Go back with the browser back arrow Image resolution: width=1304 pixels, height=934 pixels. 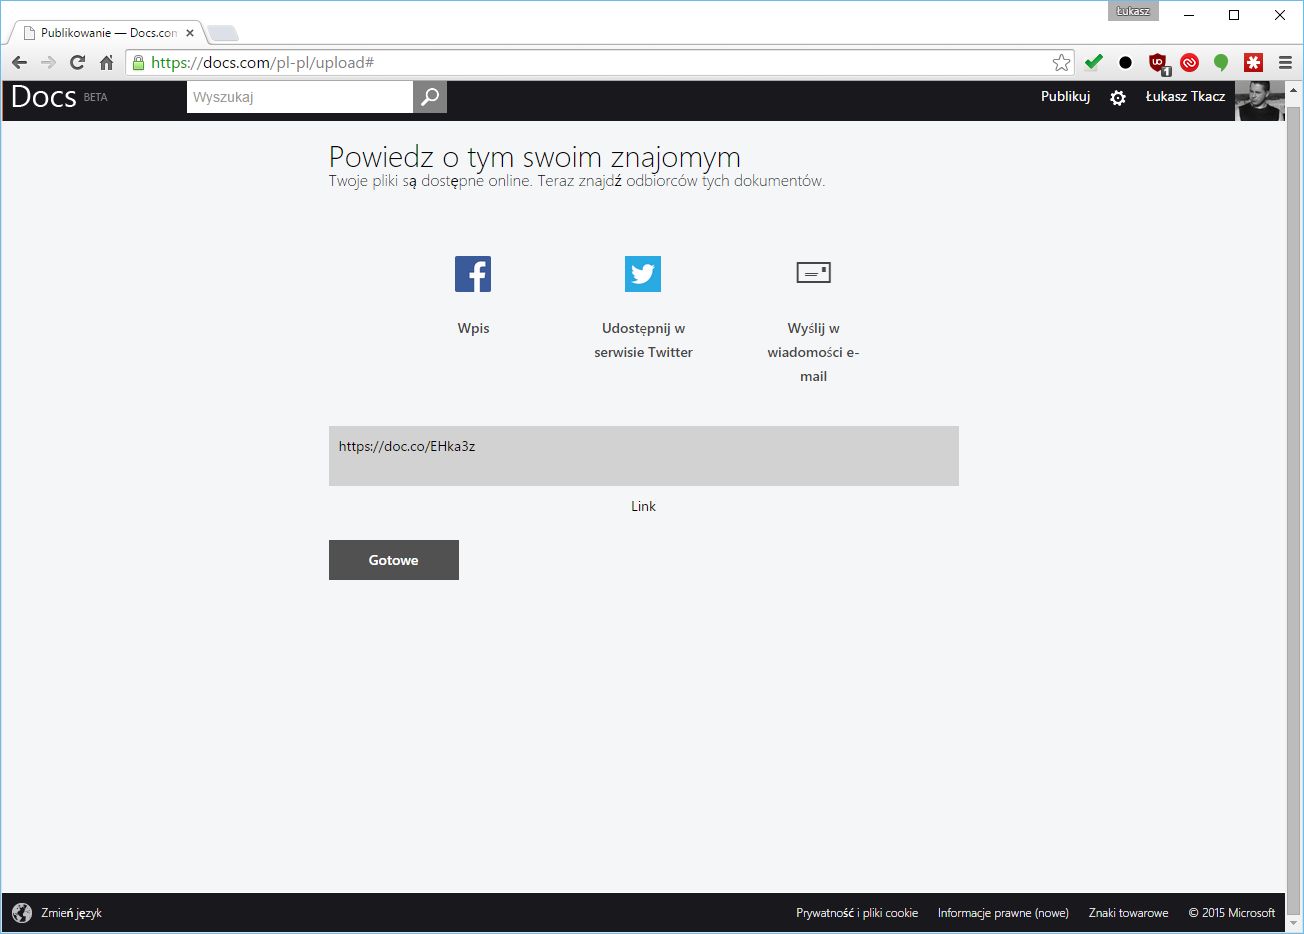click(20, 63)
